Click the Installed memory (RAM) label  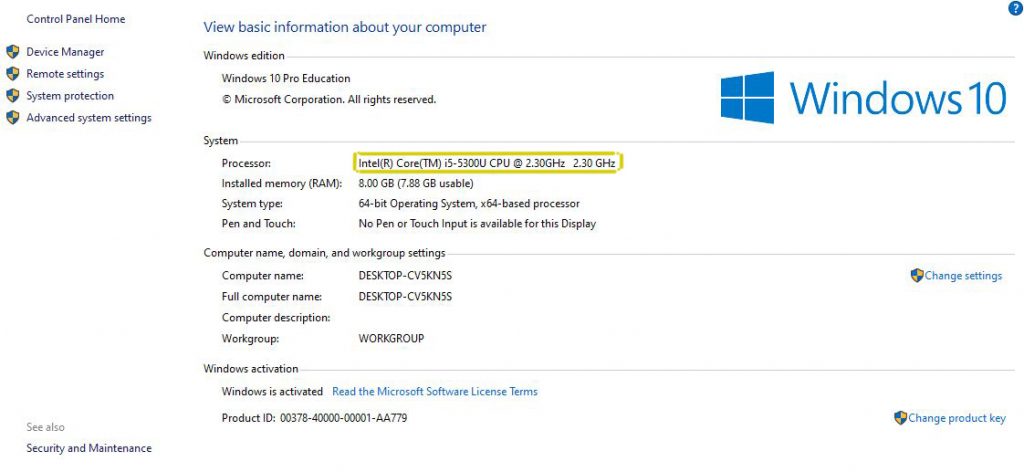[x=281, y=183]
